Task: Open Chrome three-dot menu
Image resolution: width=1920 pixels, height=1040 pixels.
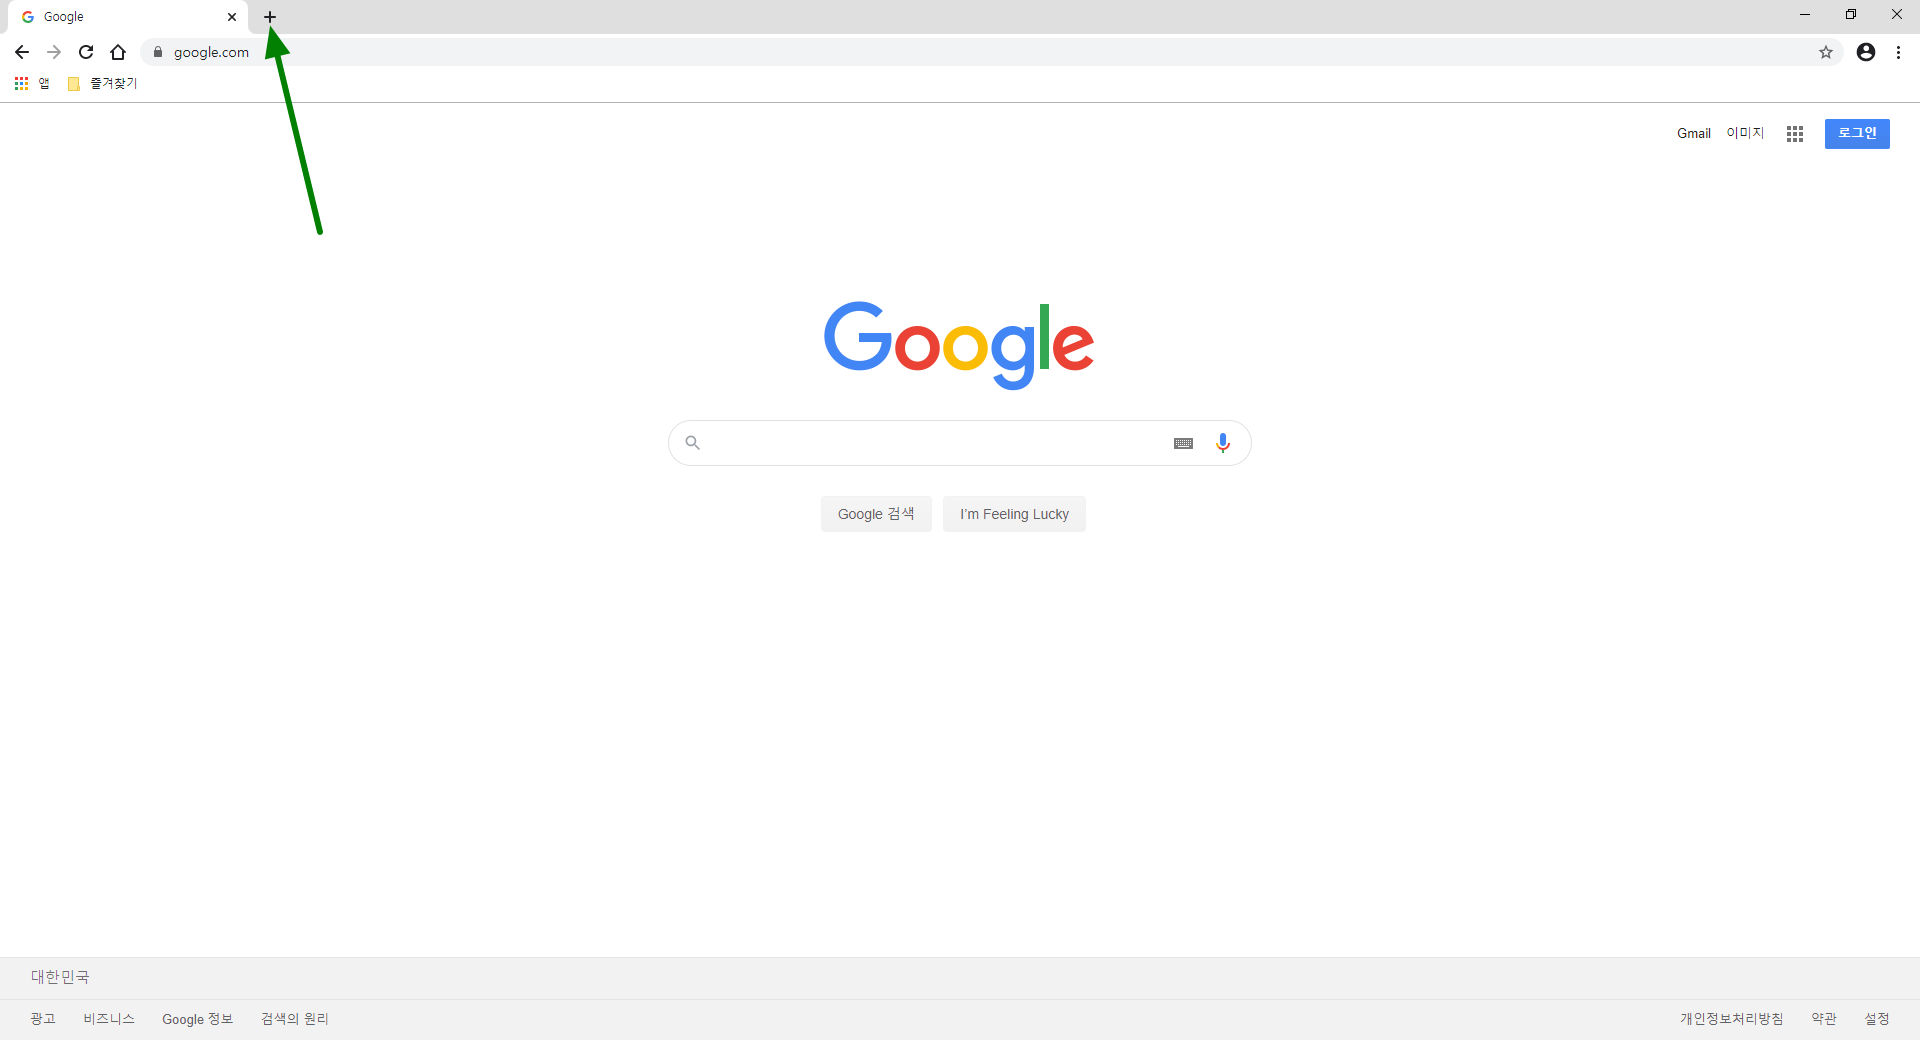Action: (1898, 52)
